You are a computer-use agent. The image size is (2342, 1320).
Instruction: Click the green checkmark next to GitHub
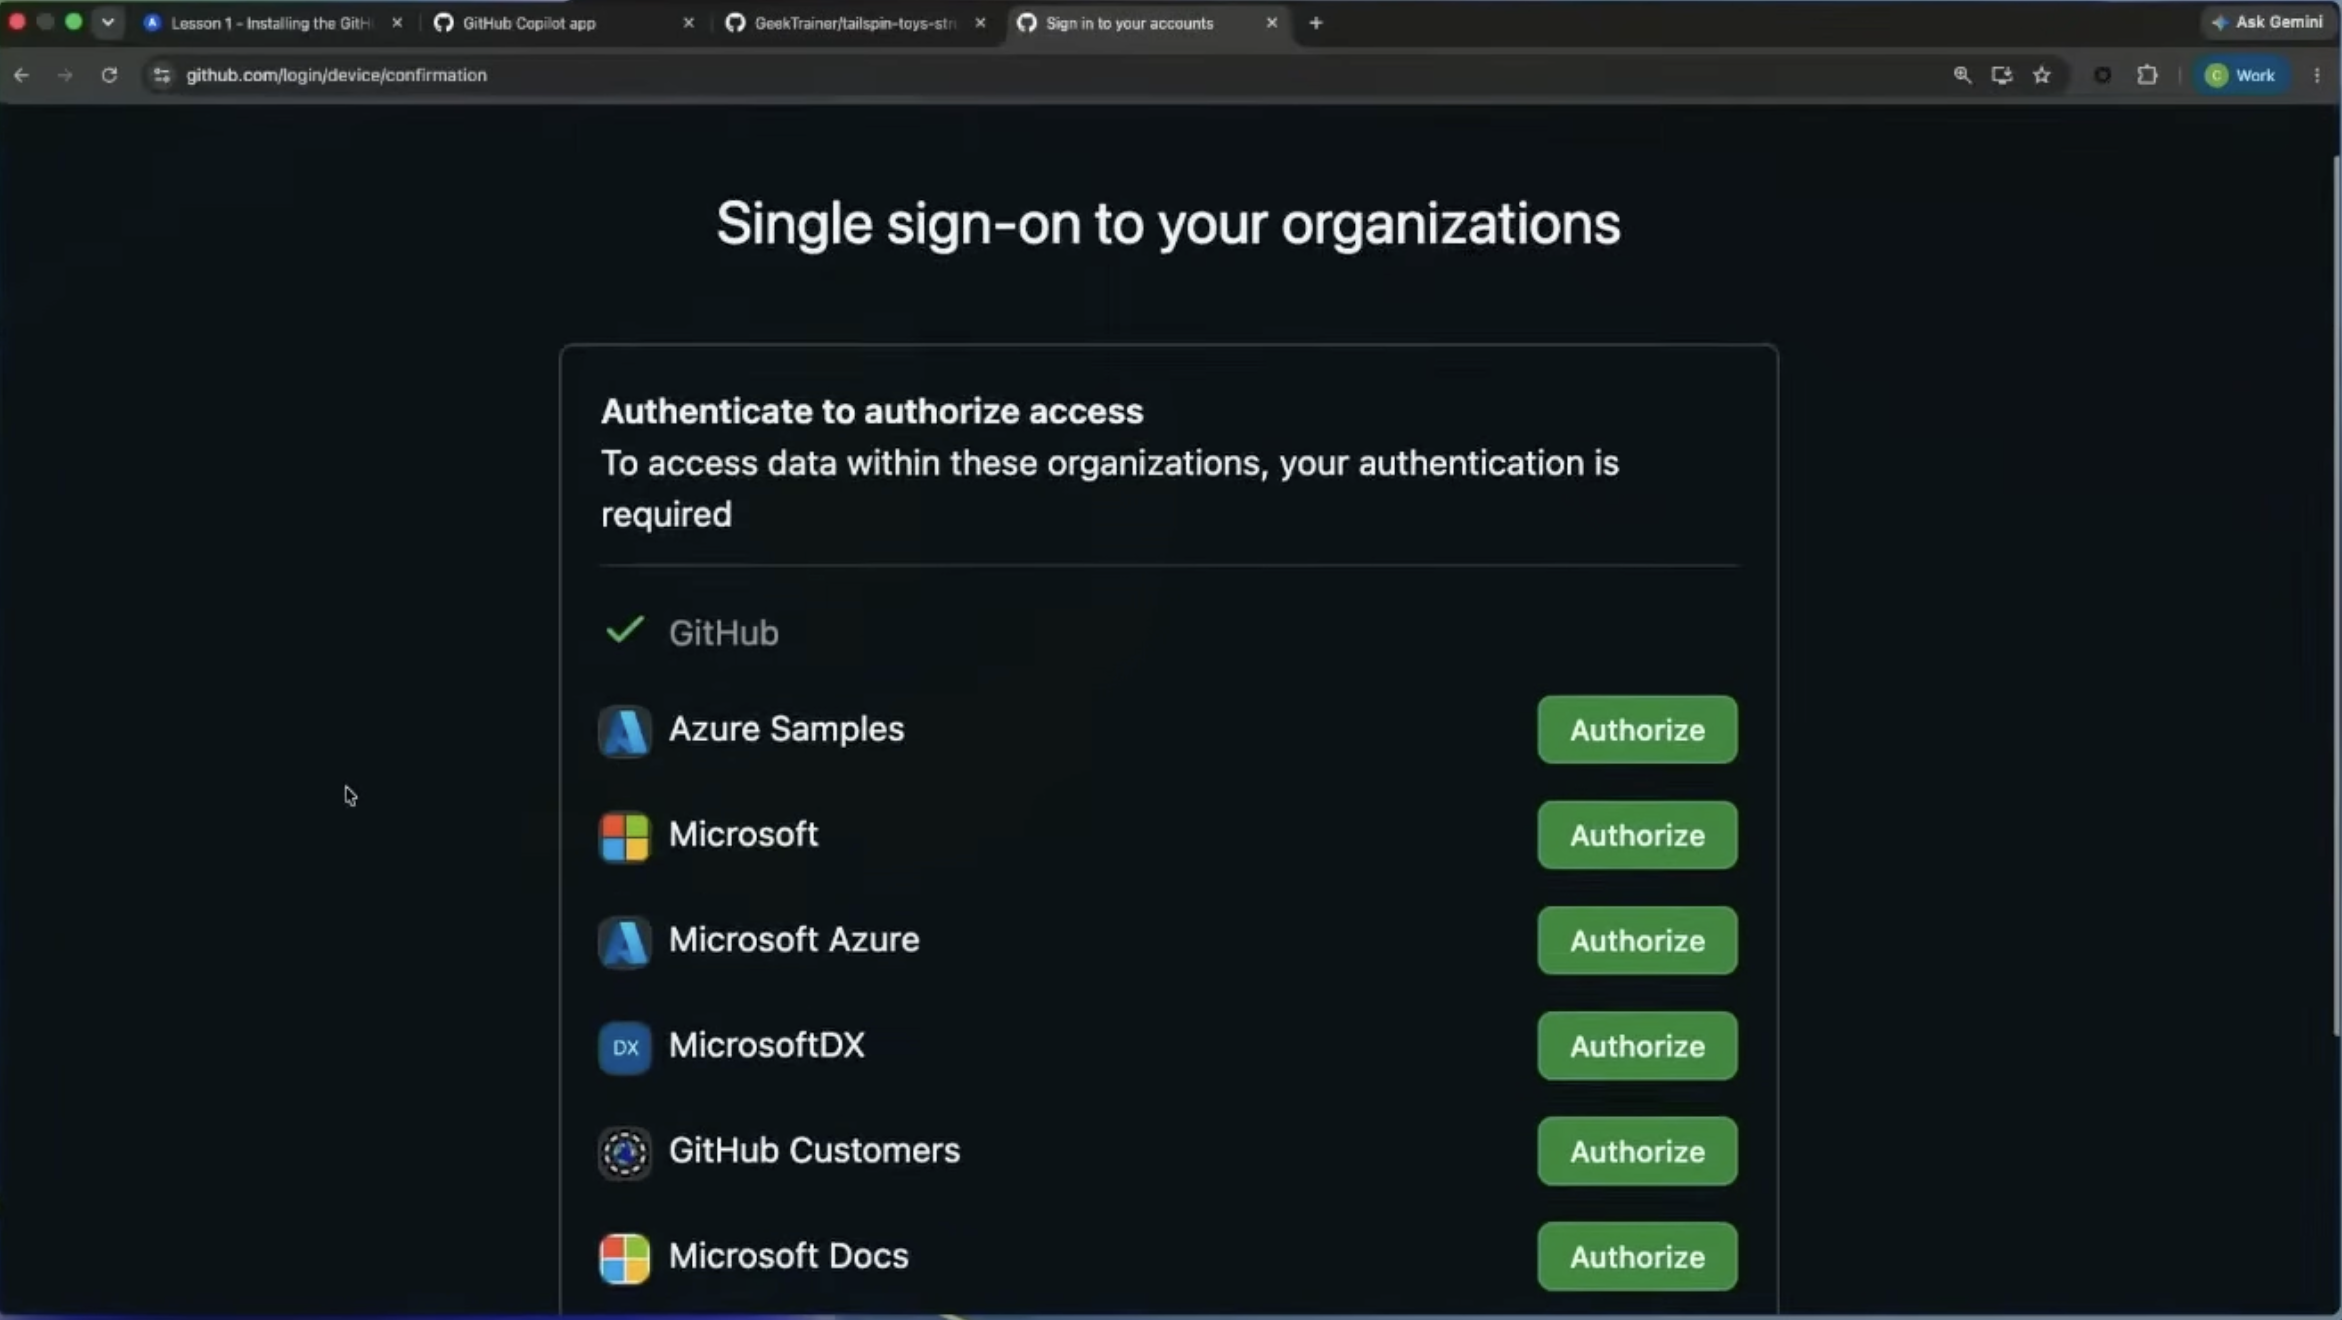[x=624, y=630]
